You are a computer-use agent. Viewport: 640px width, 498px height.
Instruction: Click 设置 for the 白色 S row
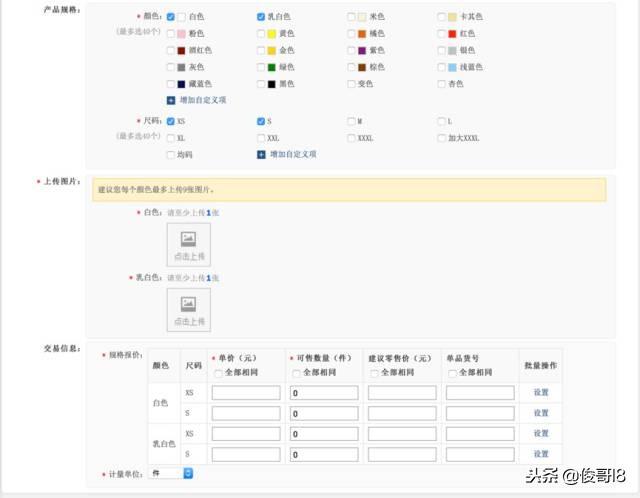click(541, 413)
